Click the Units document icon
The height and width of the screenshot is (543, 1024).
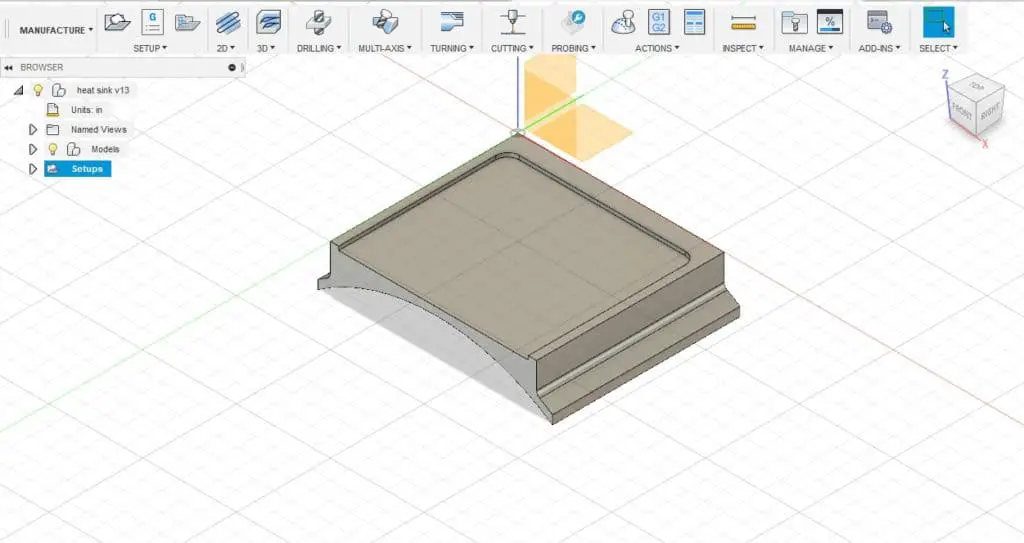click(52, 110)
